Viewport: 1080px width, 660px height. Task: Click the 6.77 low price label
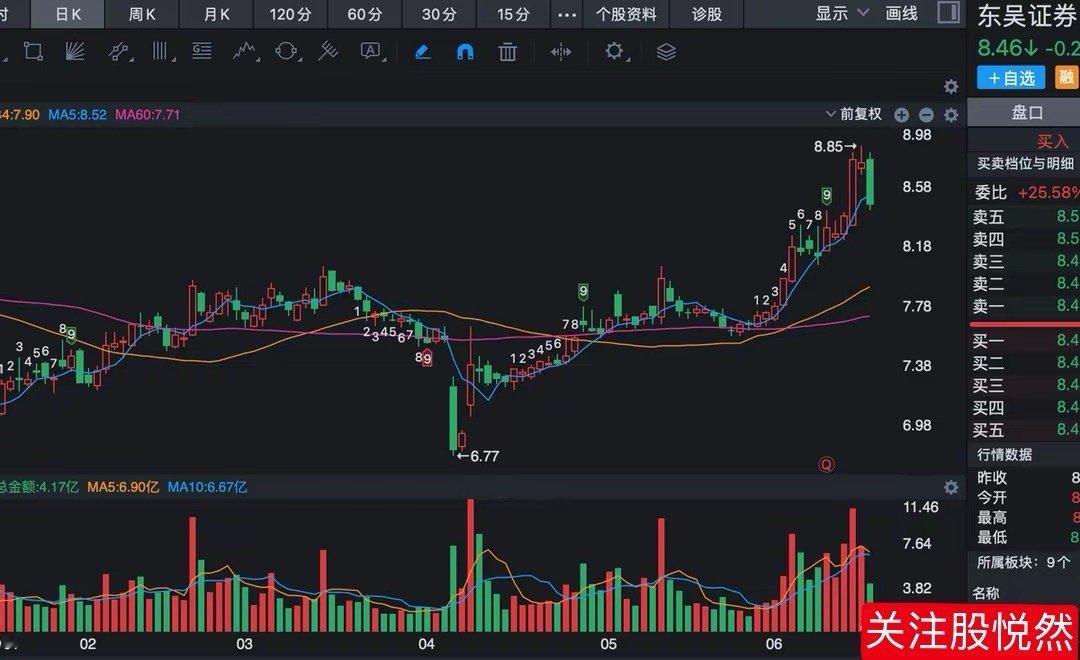tap(485, 456)
